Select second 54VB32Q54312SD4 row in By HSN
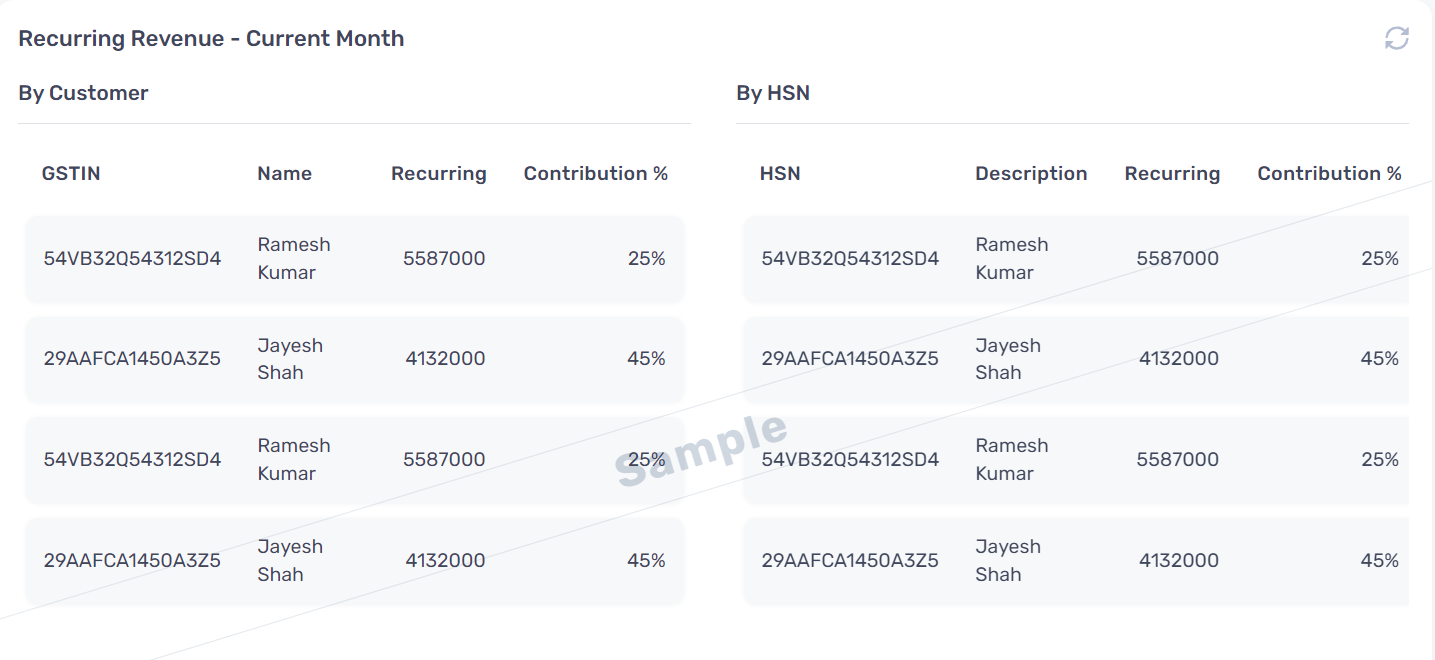 pos(1076,460)
